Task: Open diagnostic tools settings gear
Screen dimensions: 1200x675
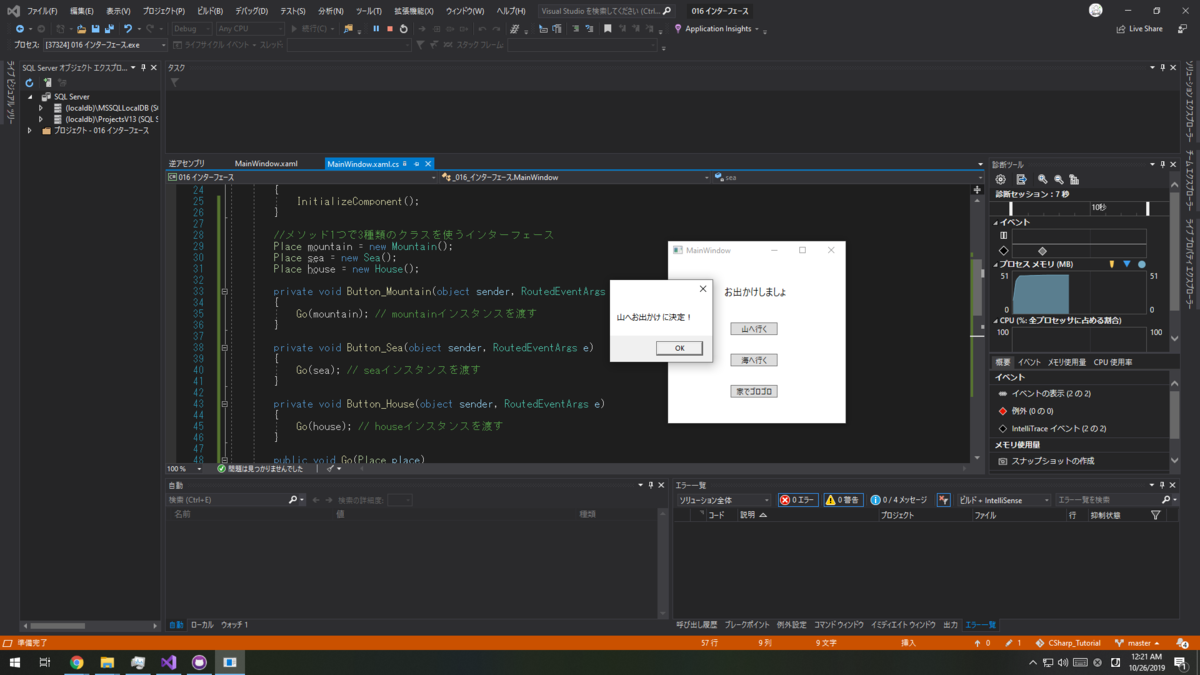Action: tap(1001, 179)
